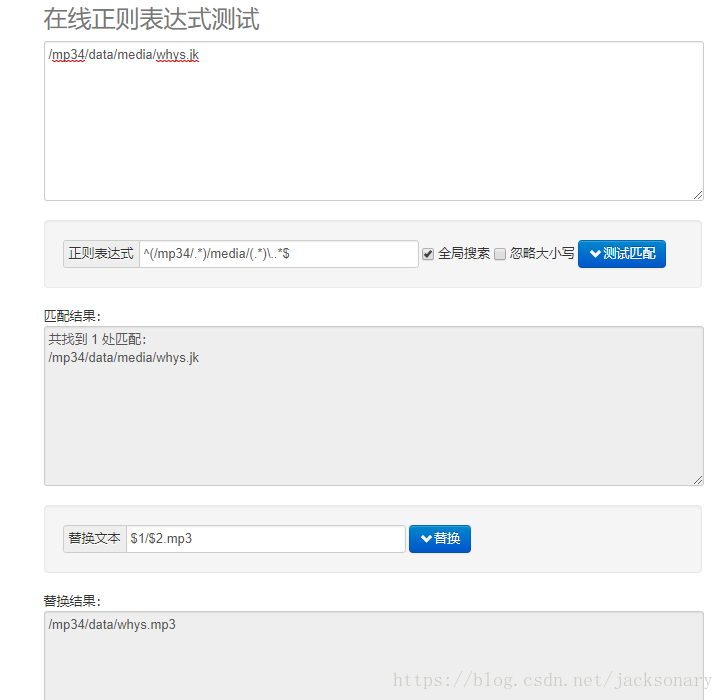Image resolution: width=724 pixels, height=700 pixels.
Task: Grab the resize handle of the source text area
Action: pos(698,195)
